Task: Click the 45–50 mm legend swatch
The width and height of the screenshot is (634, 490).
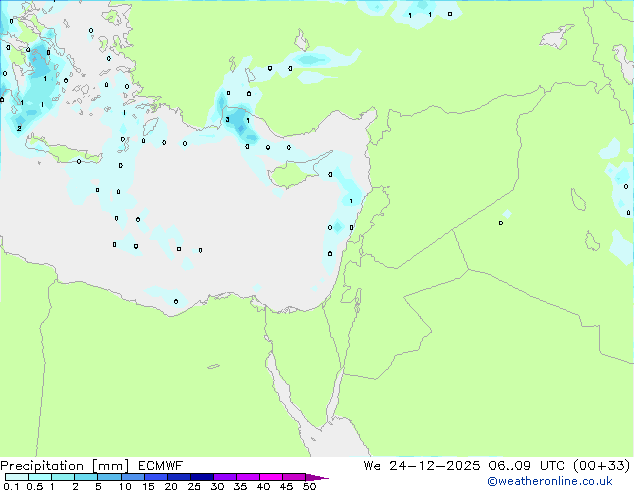Action: pyautogui.click(x=294, y=477)
